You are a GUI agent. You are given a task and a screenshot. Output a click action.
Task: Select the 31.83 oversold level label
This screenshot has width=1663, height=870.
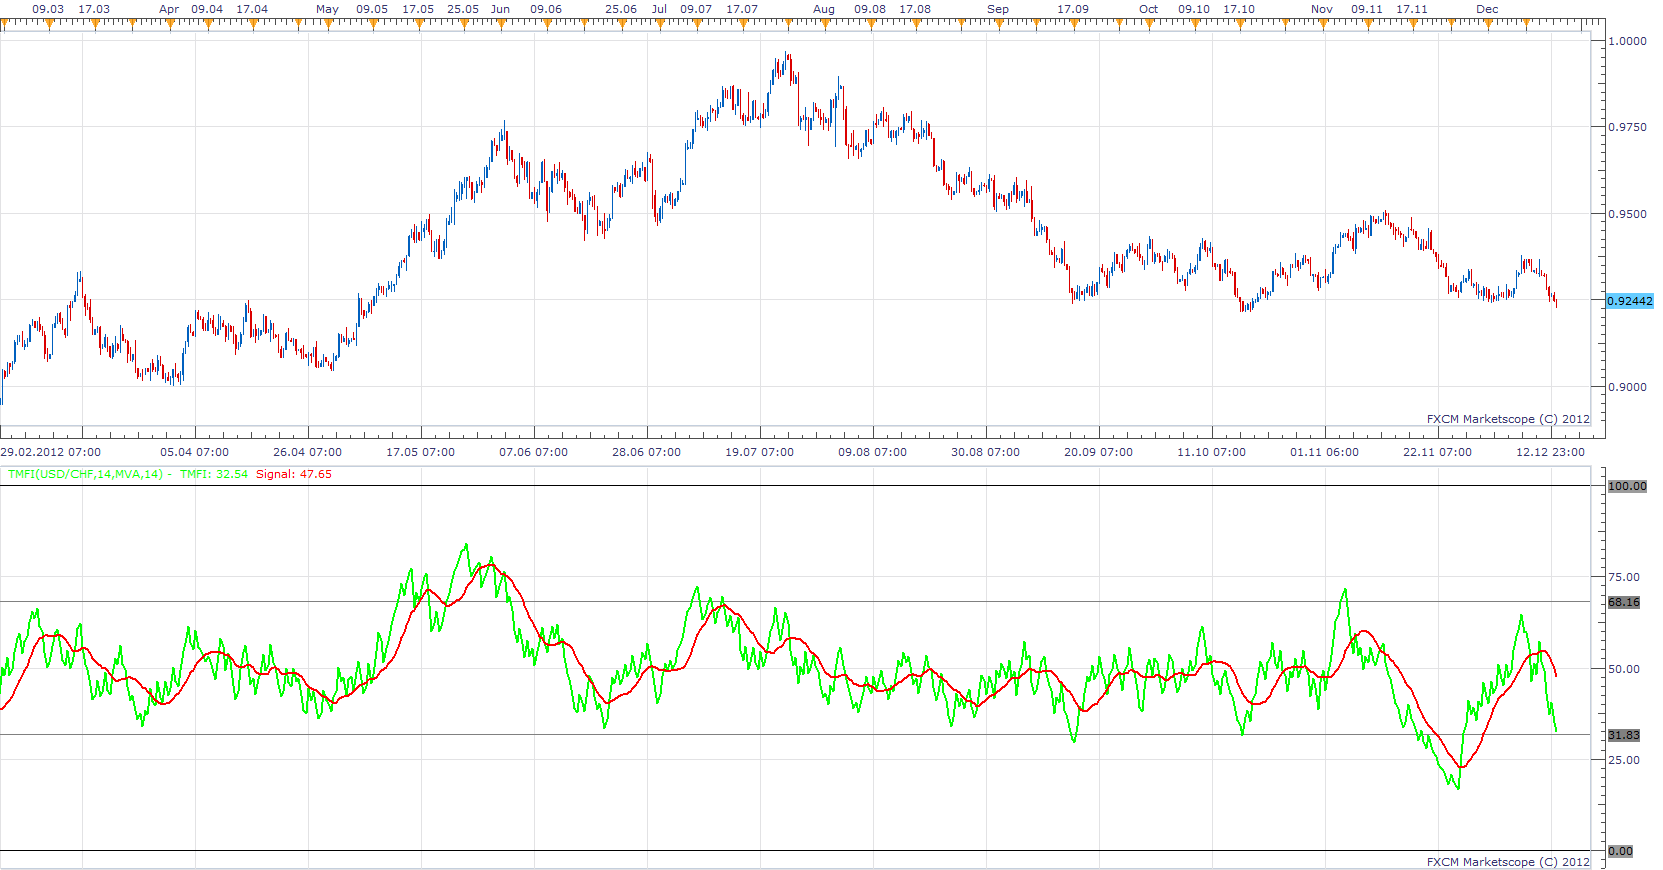1624,735
